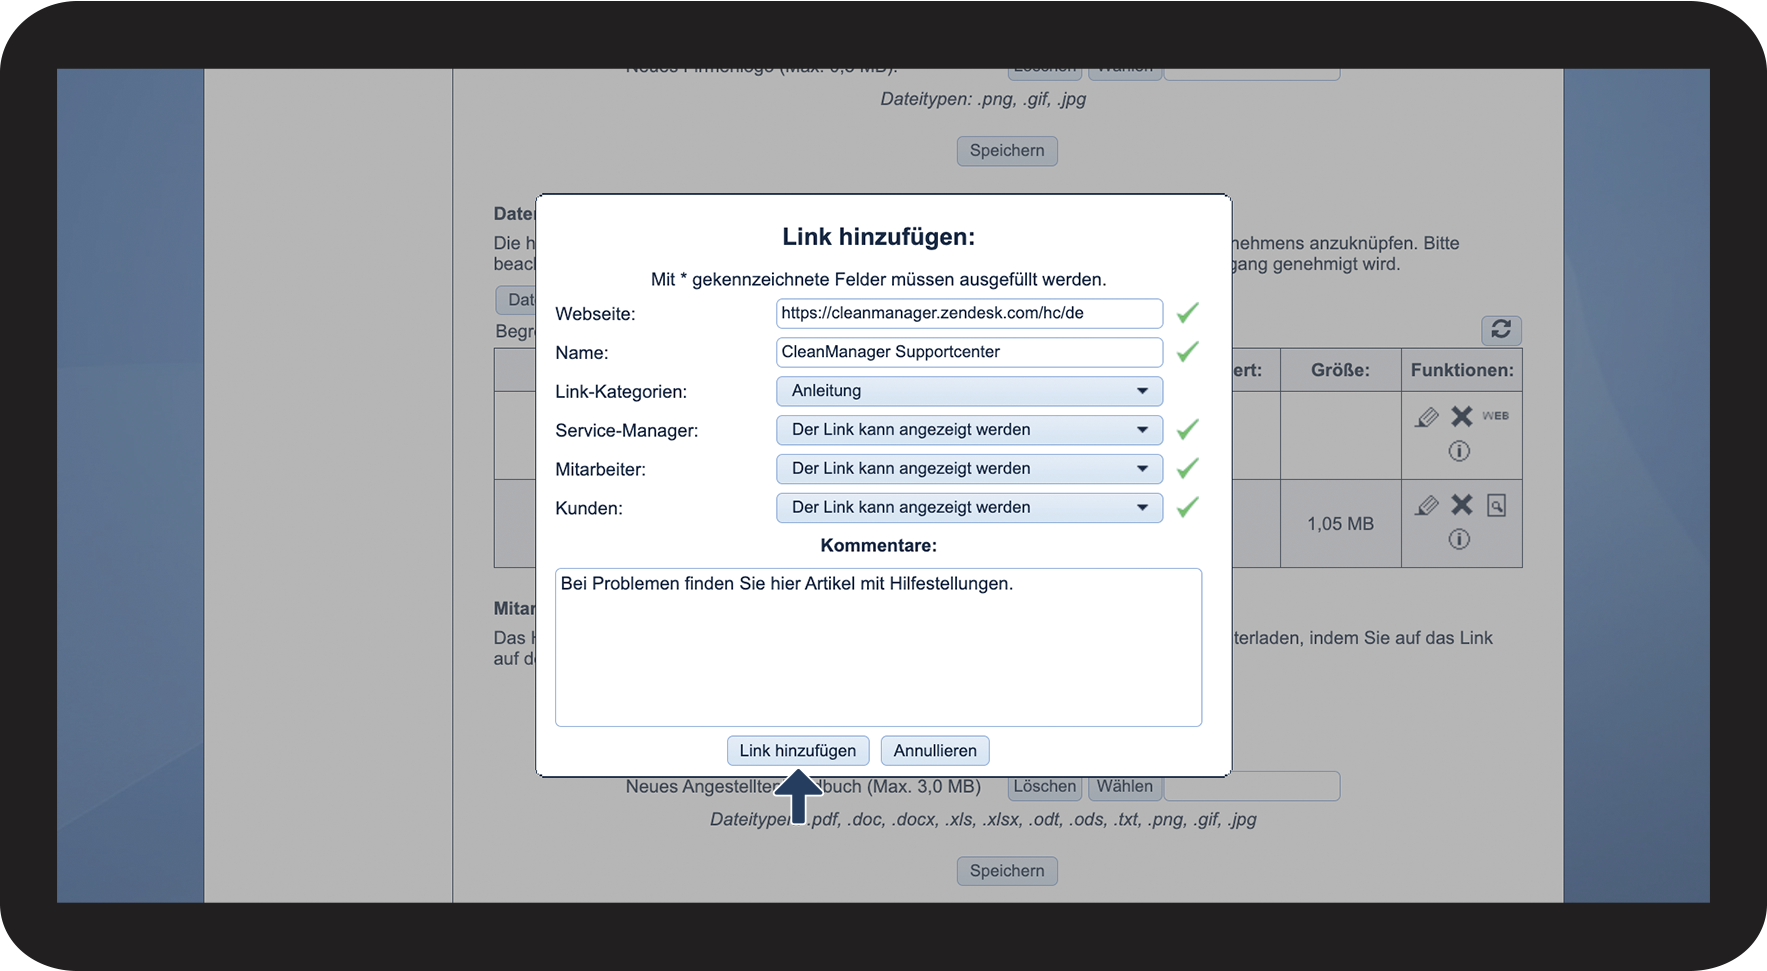This screenshot has height=971, width=1767.
Task: Delete the 1,05 MB file with X icon
Action: [x=1461, y=505]
